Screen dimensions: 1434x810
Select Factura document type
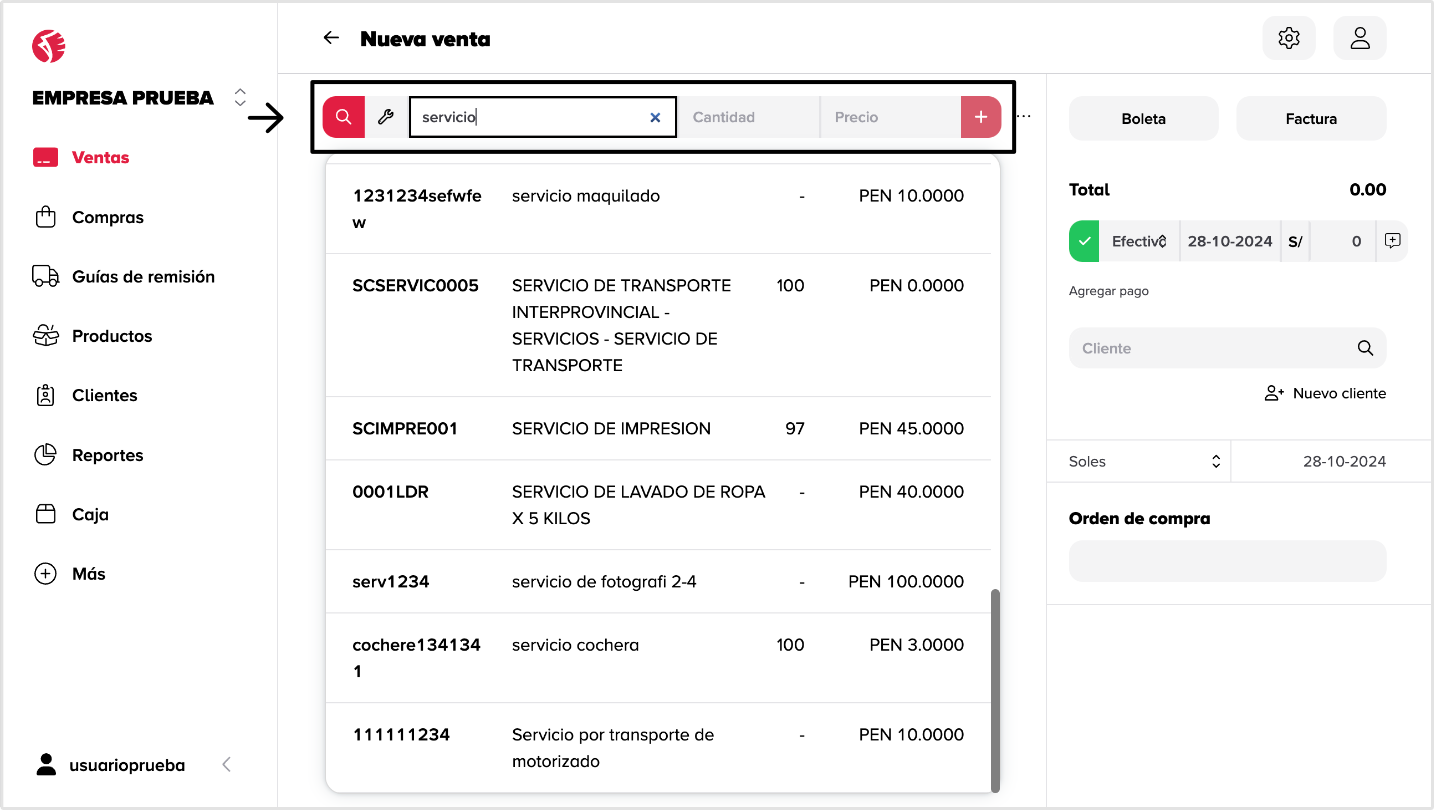[x=1310, y=118]
